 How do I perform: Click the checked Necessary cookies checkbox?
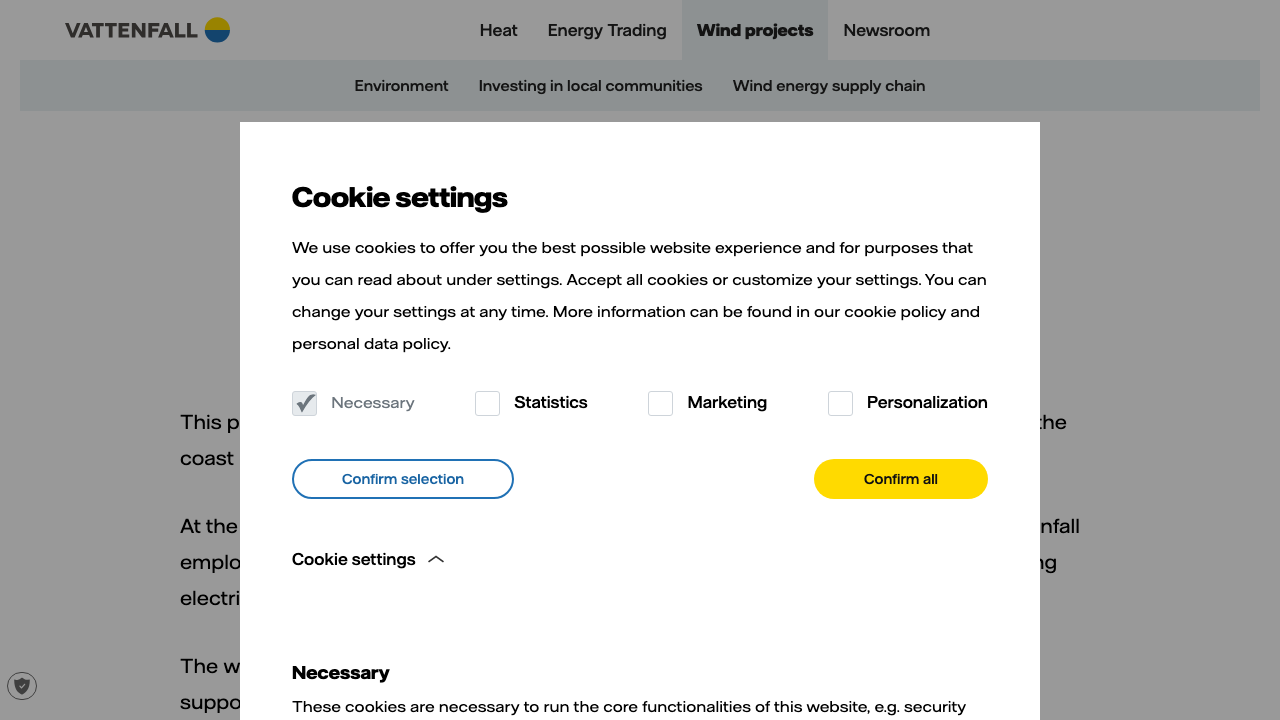click(304, 403)
